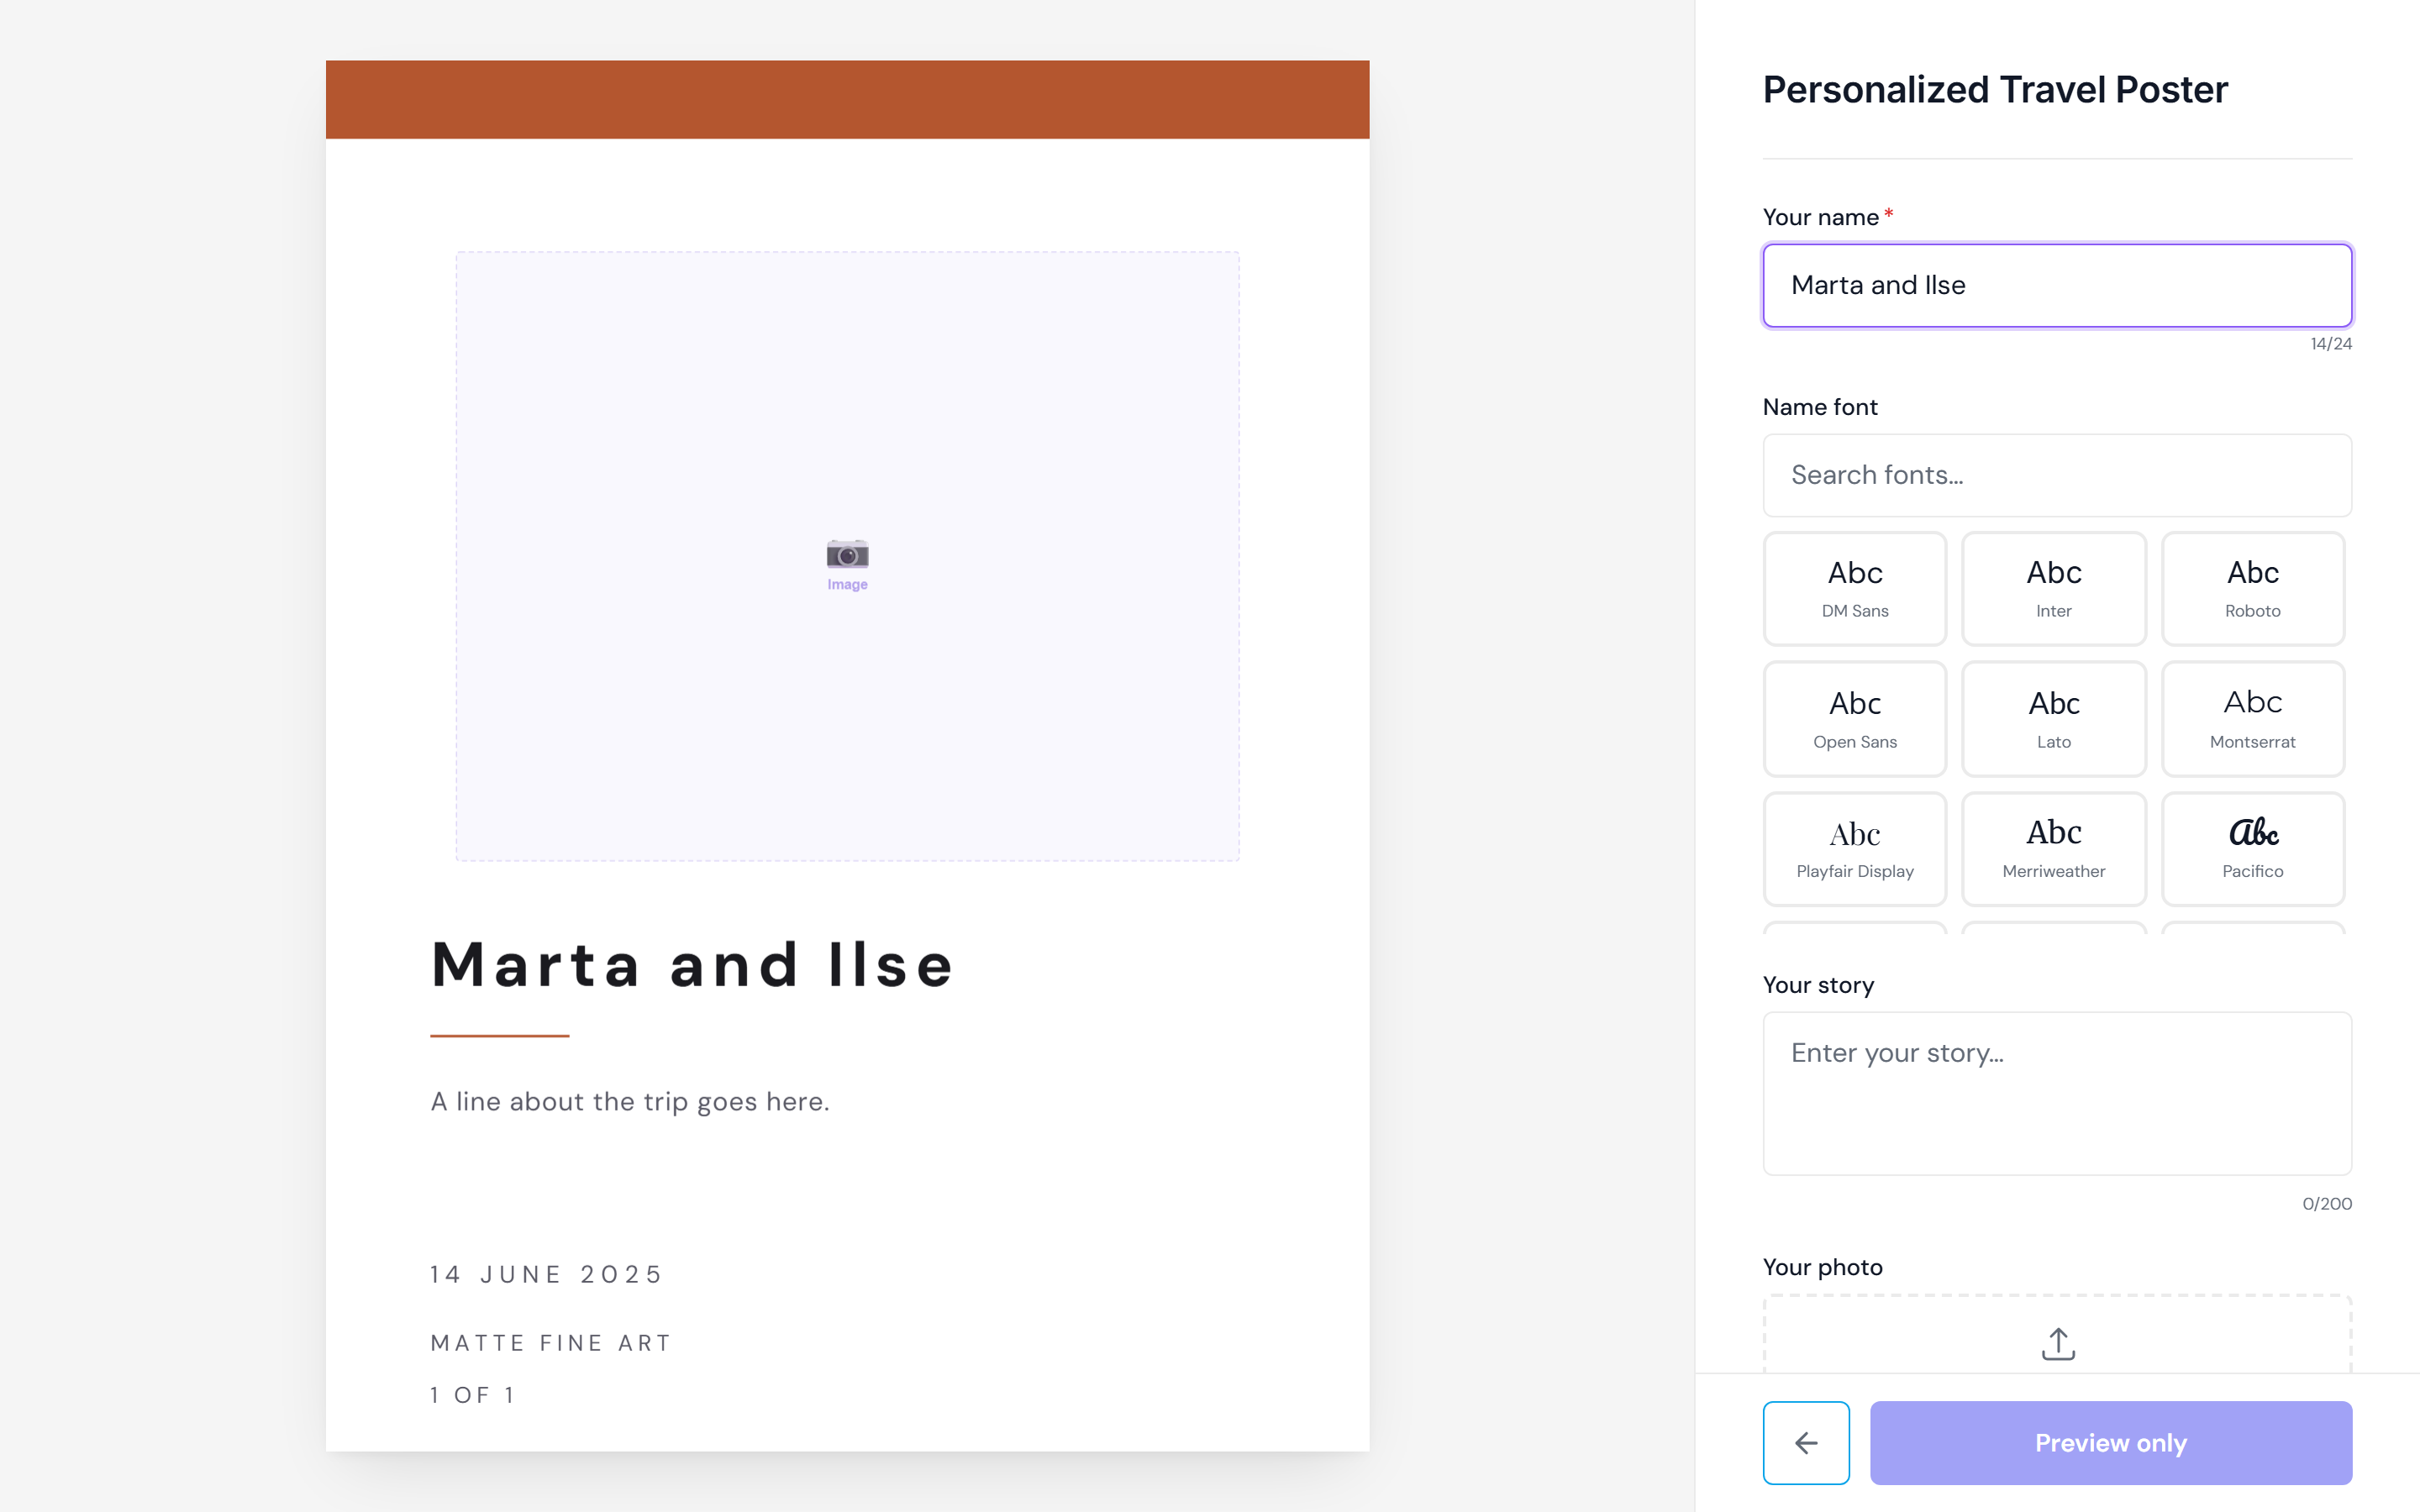Click the 'Your photo' label
The height and width of the screenshot is (1512, 2420).
1822,1267
